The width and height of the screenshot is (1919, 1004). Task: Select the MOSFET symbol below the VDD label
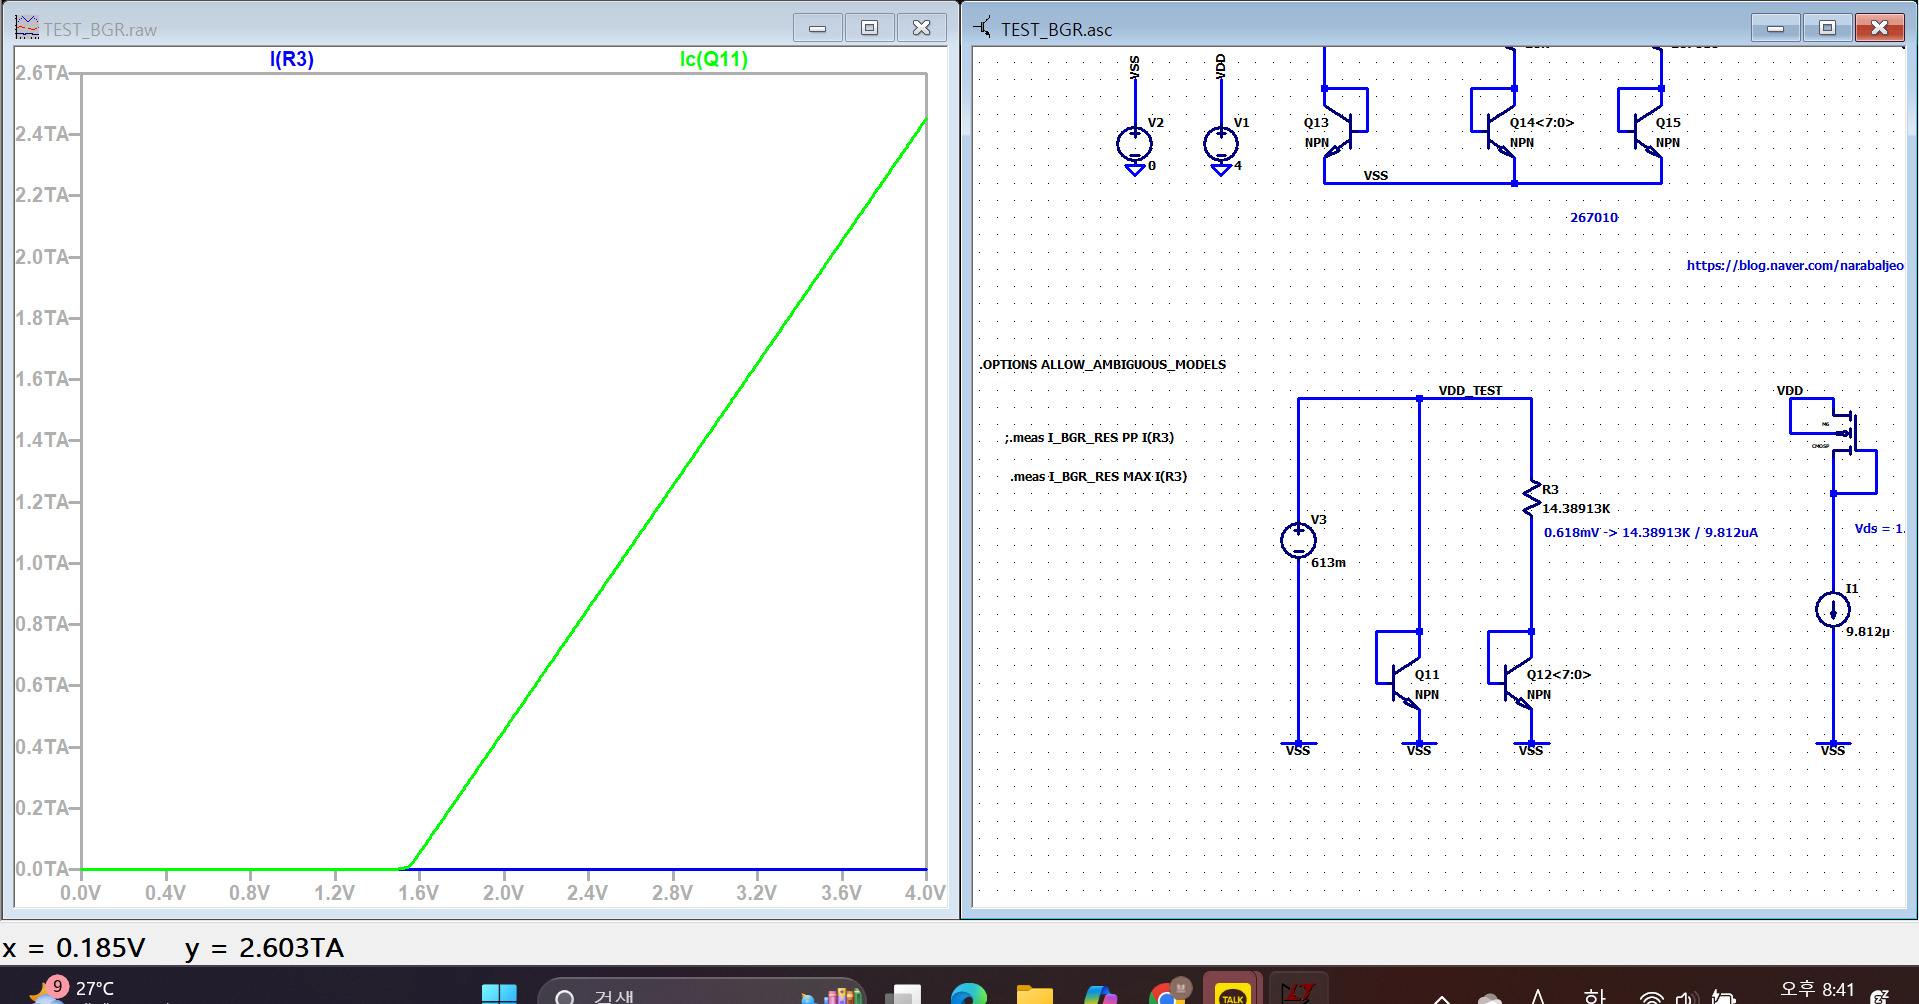click(1845, 435)
